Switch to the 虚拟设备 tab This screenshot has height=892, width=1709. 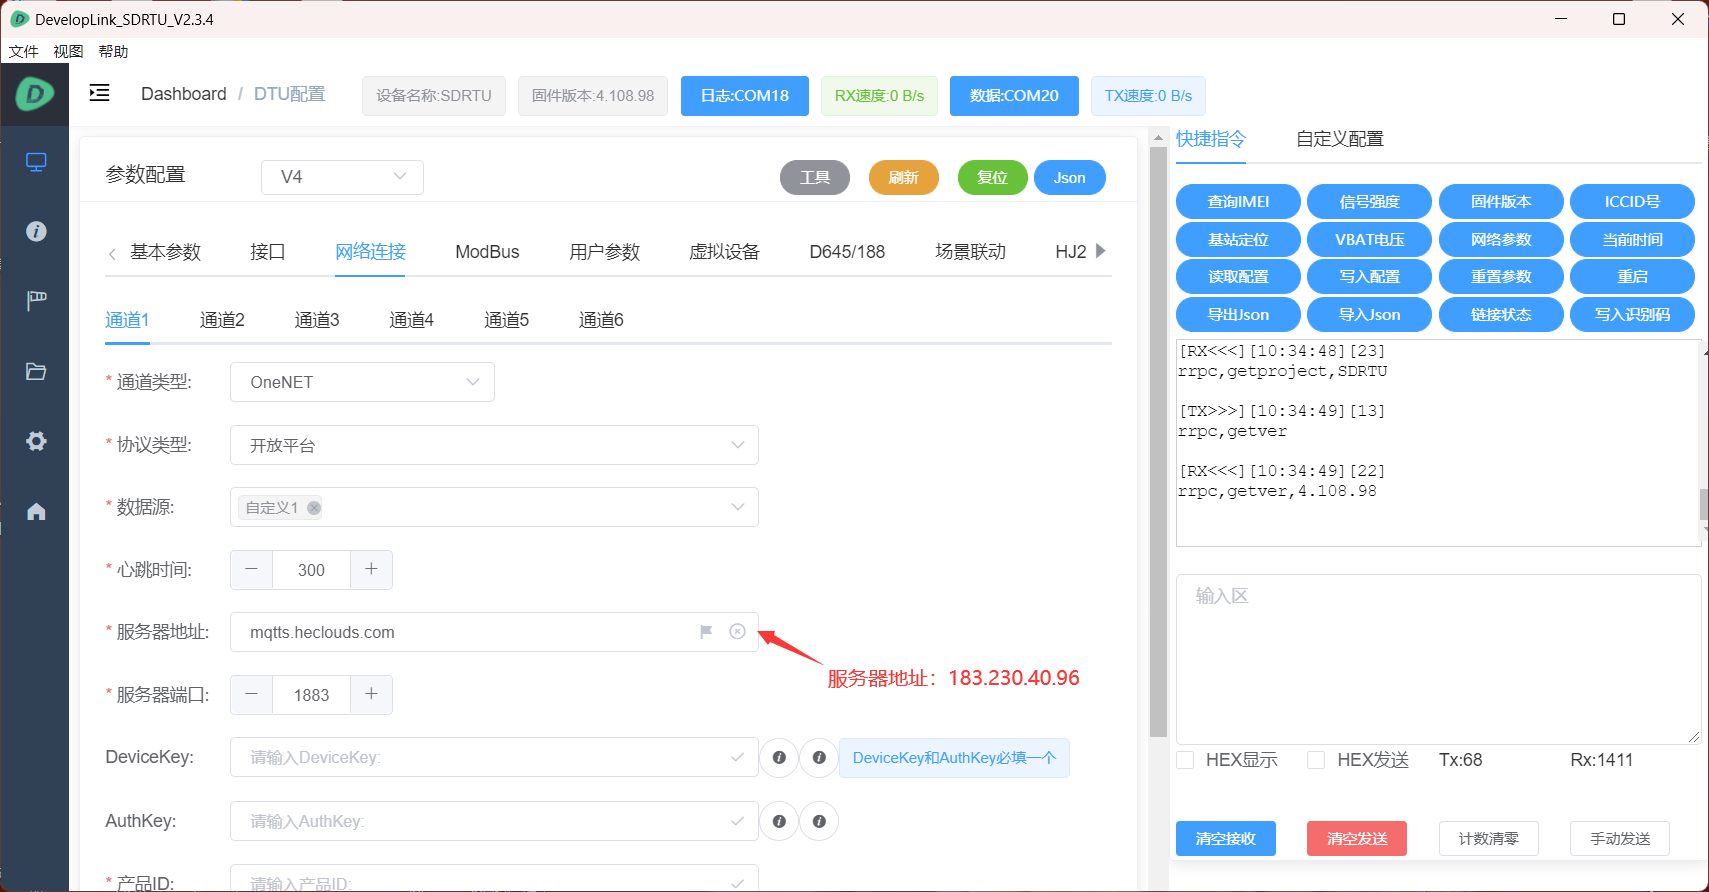724,252
